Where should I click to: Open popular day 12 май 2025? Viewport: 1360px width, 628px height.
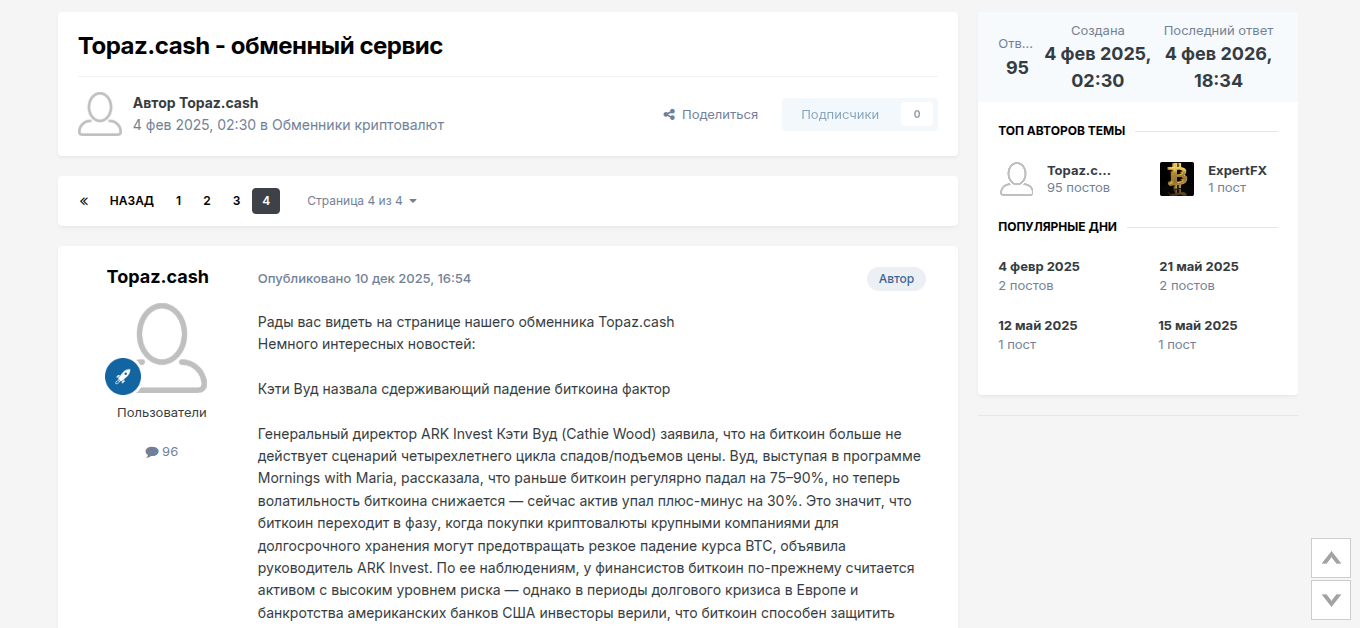point(1038,326)
